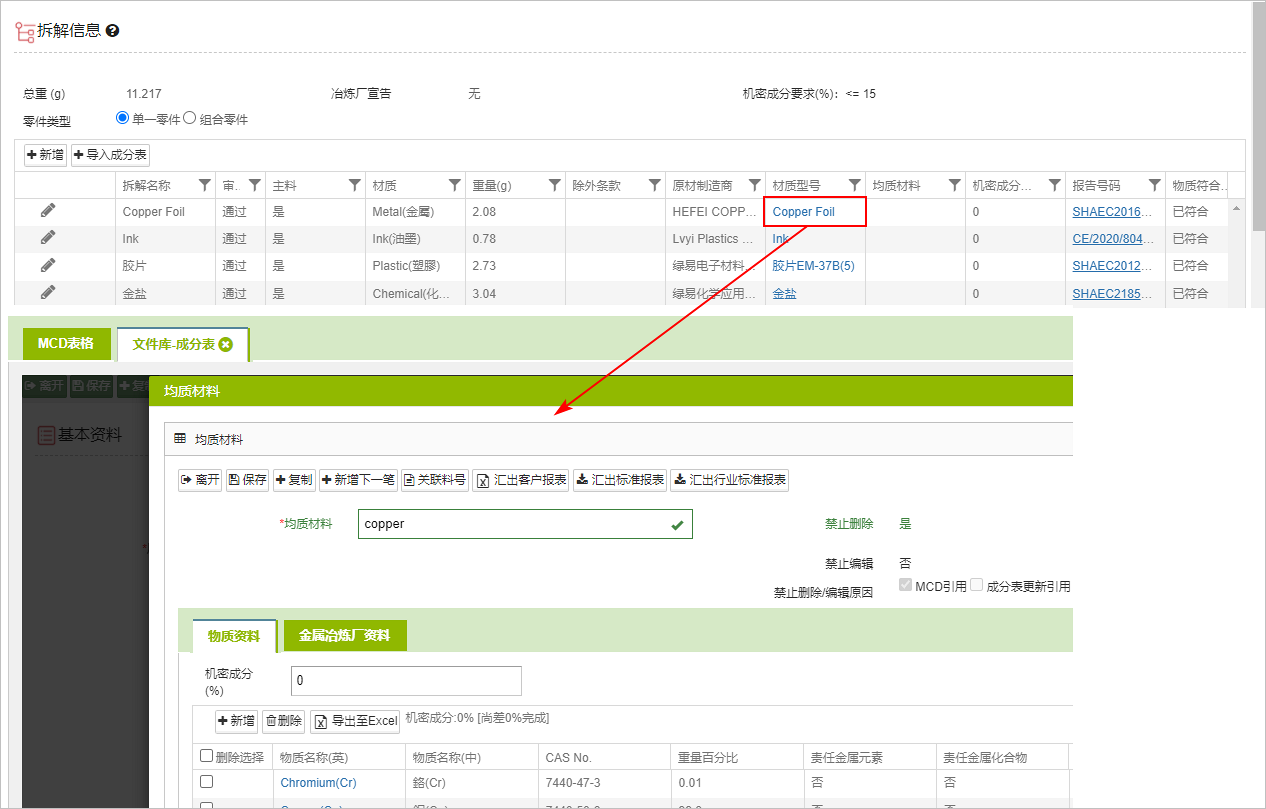Enable the 成分表更新引用 checkbox
This screenshot has height=809, width=1266.
tap(977, 586)
